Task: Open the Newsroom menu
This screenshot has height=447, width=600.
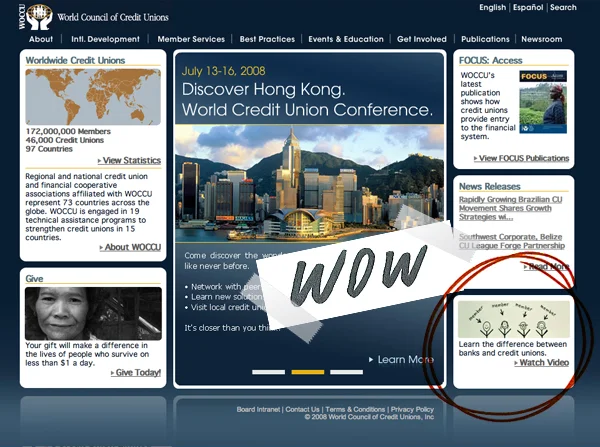Action: click(541, 39)
